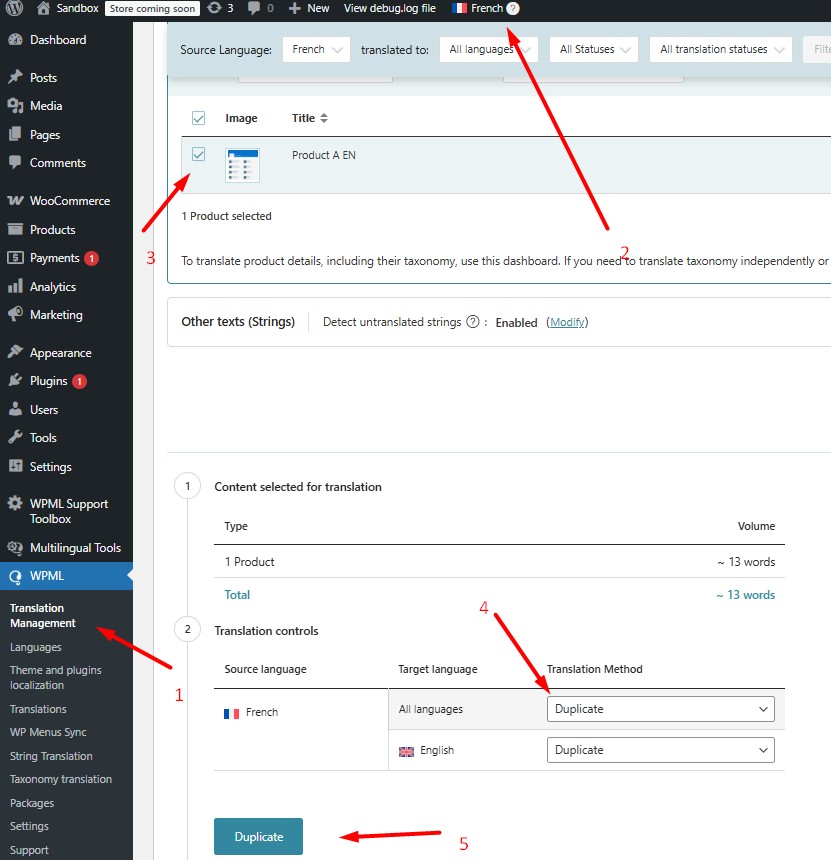Click the New menu in admin bar

click(x=318, y=8)
